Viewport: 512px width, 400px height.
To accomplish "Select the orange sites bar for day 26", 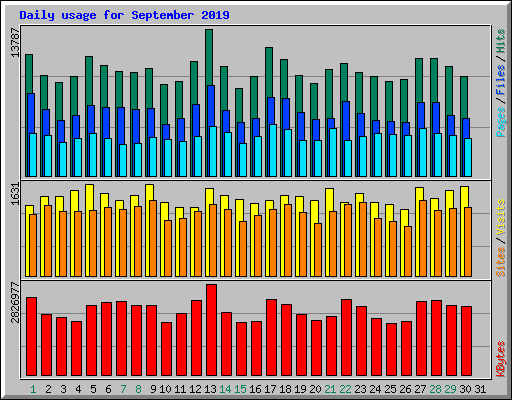I will pos(408,251).
